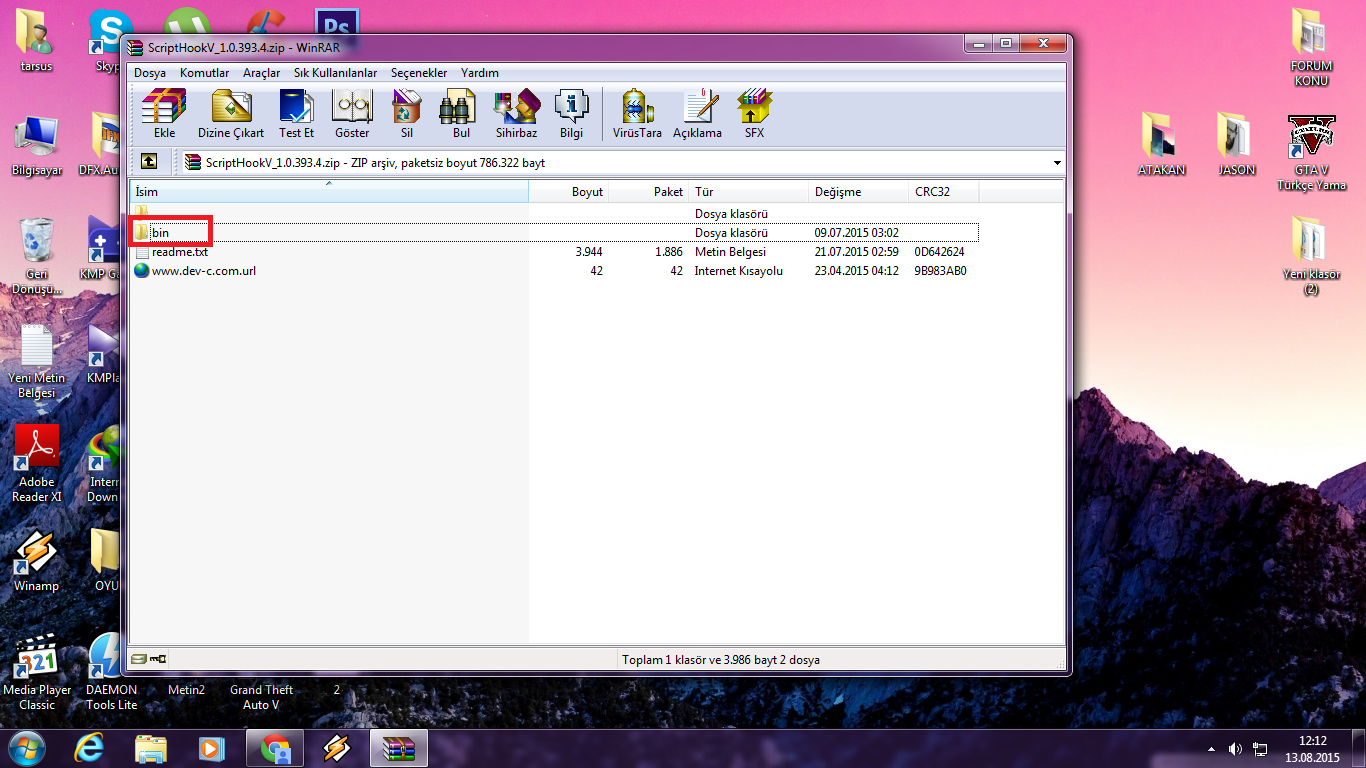Viewport: 1366px width, 768px height.
Task: Open the Windows Start menu
Action: [26, 748]
